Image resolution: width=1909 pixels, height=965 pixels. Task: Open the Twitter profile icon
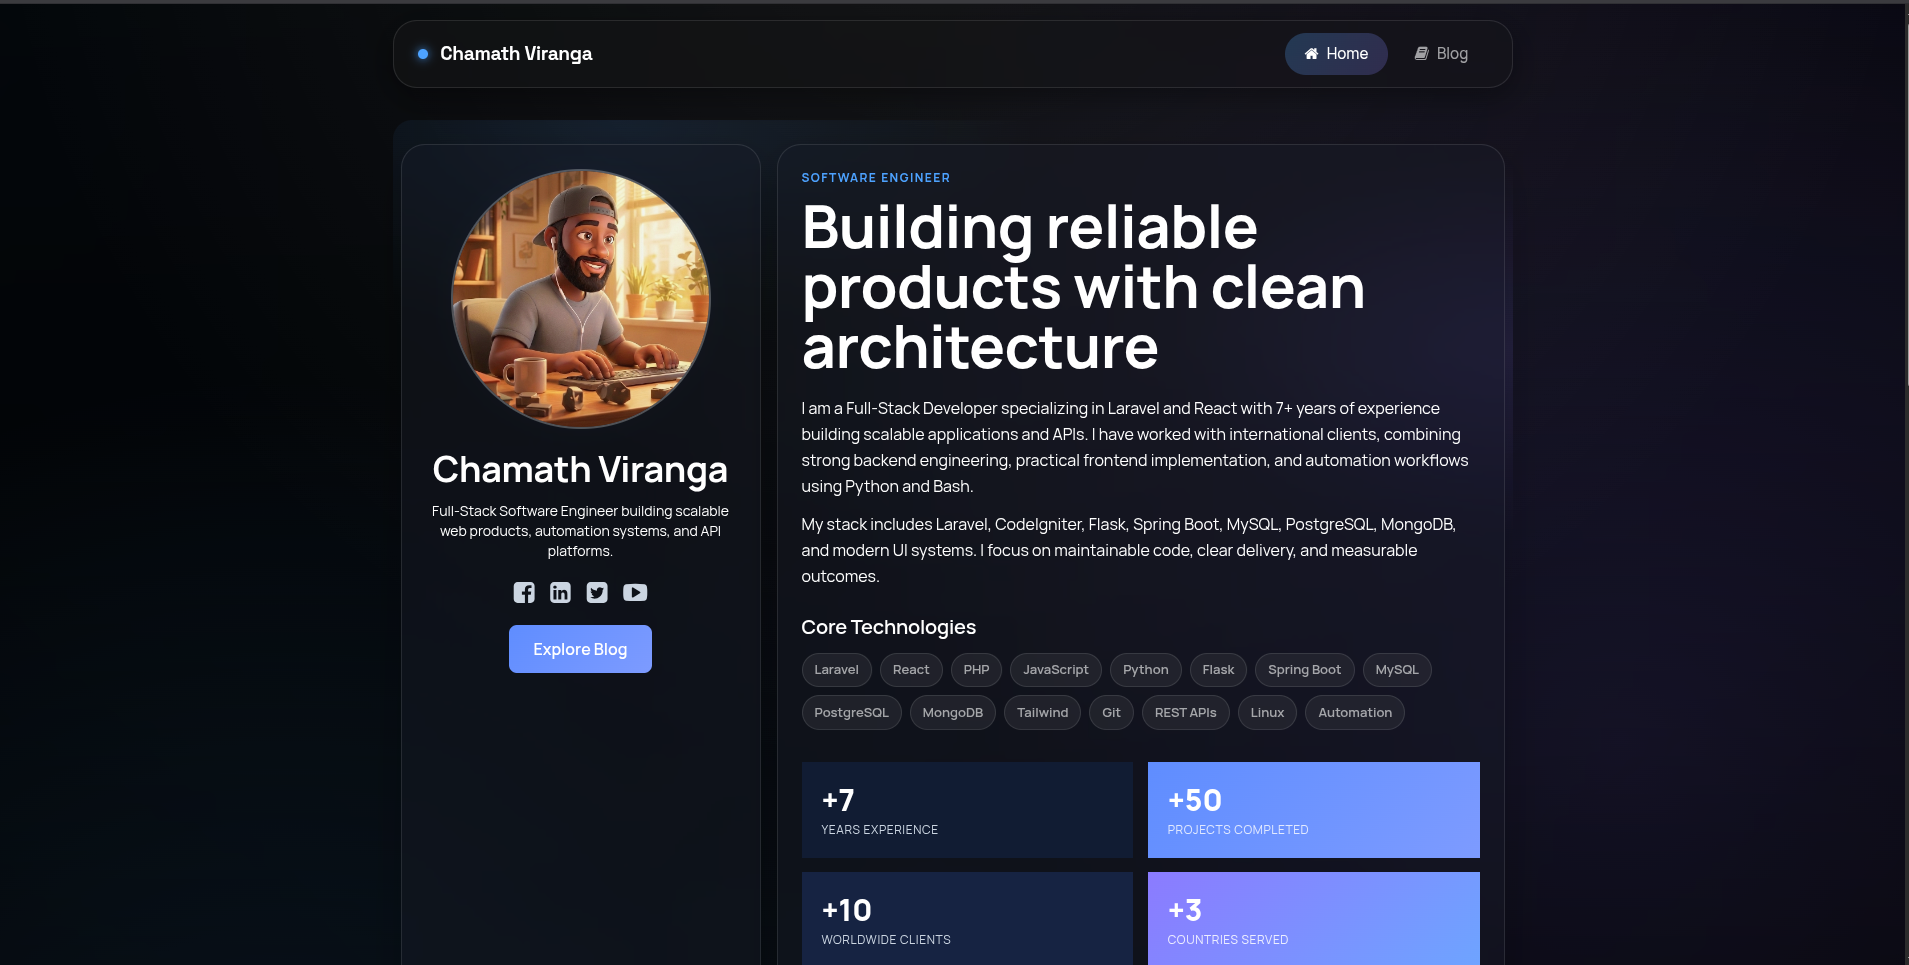point(597,593)
